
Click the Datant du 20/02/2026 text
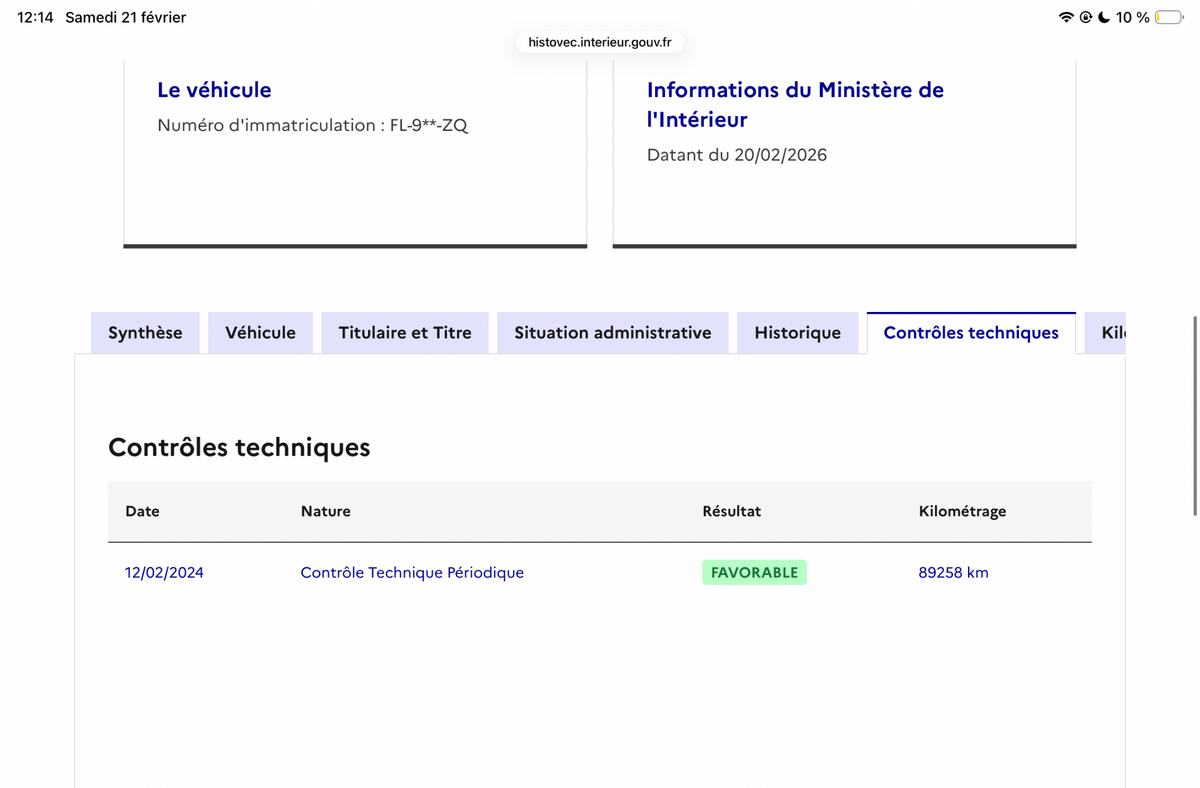[x=737, y=155]
